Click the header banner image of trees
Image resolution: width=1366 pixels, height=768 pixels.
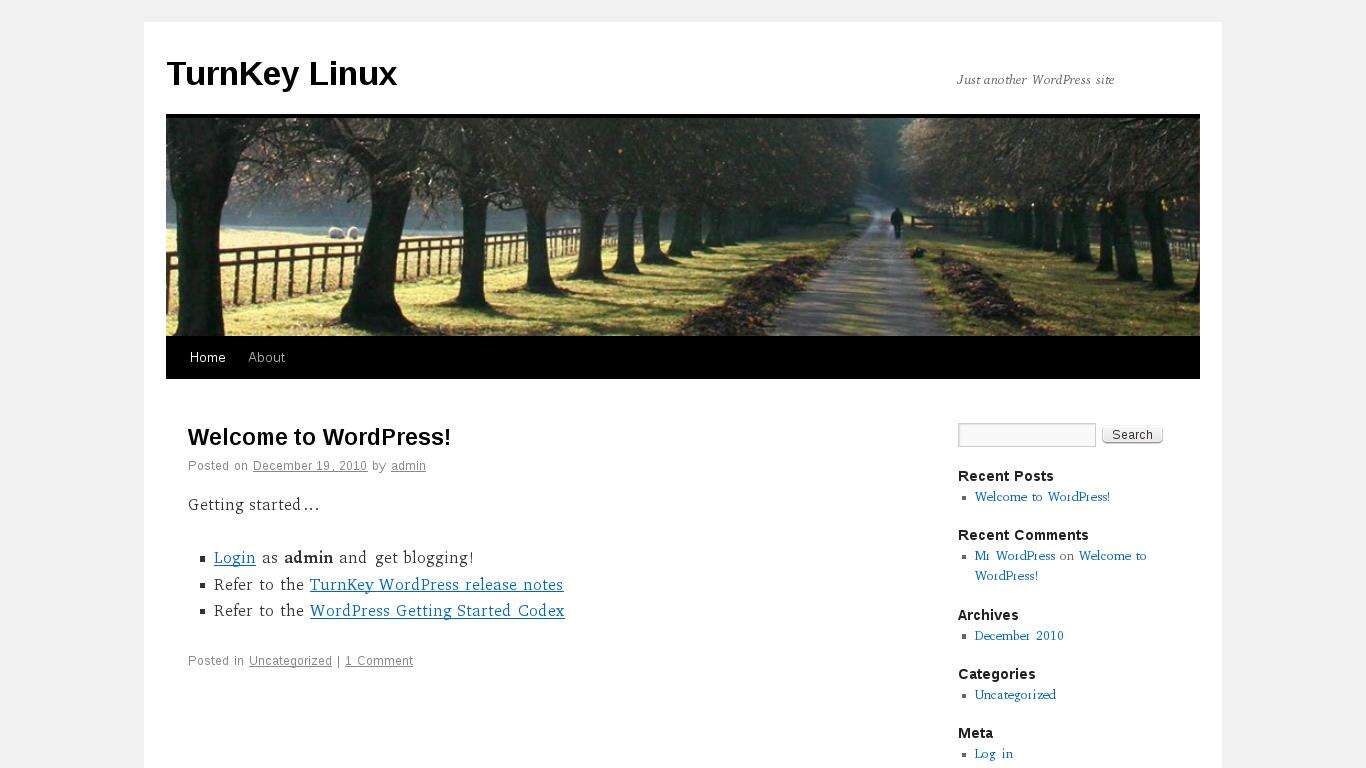(683, 227)
